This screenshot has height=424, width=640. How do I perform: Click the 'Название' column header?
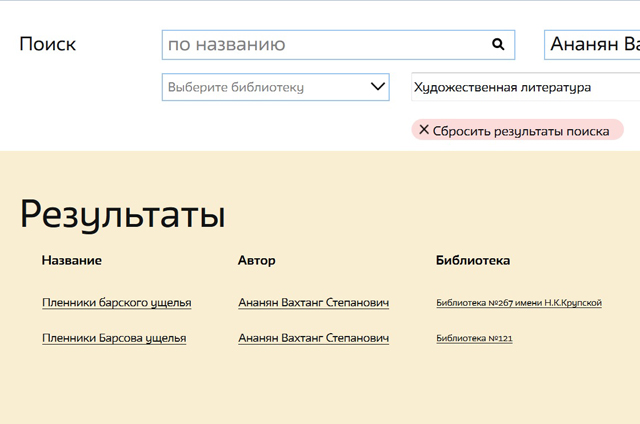coord(72,260)
